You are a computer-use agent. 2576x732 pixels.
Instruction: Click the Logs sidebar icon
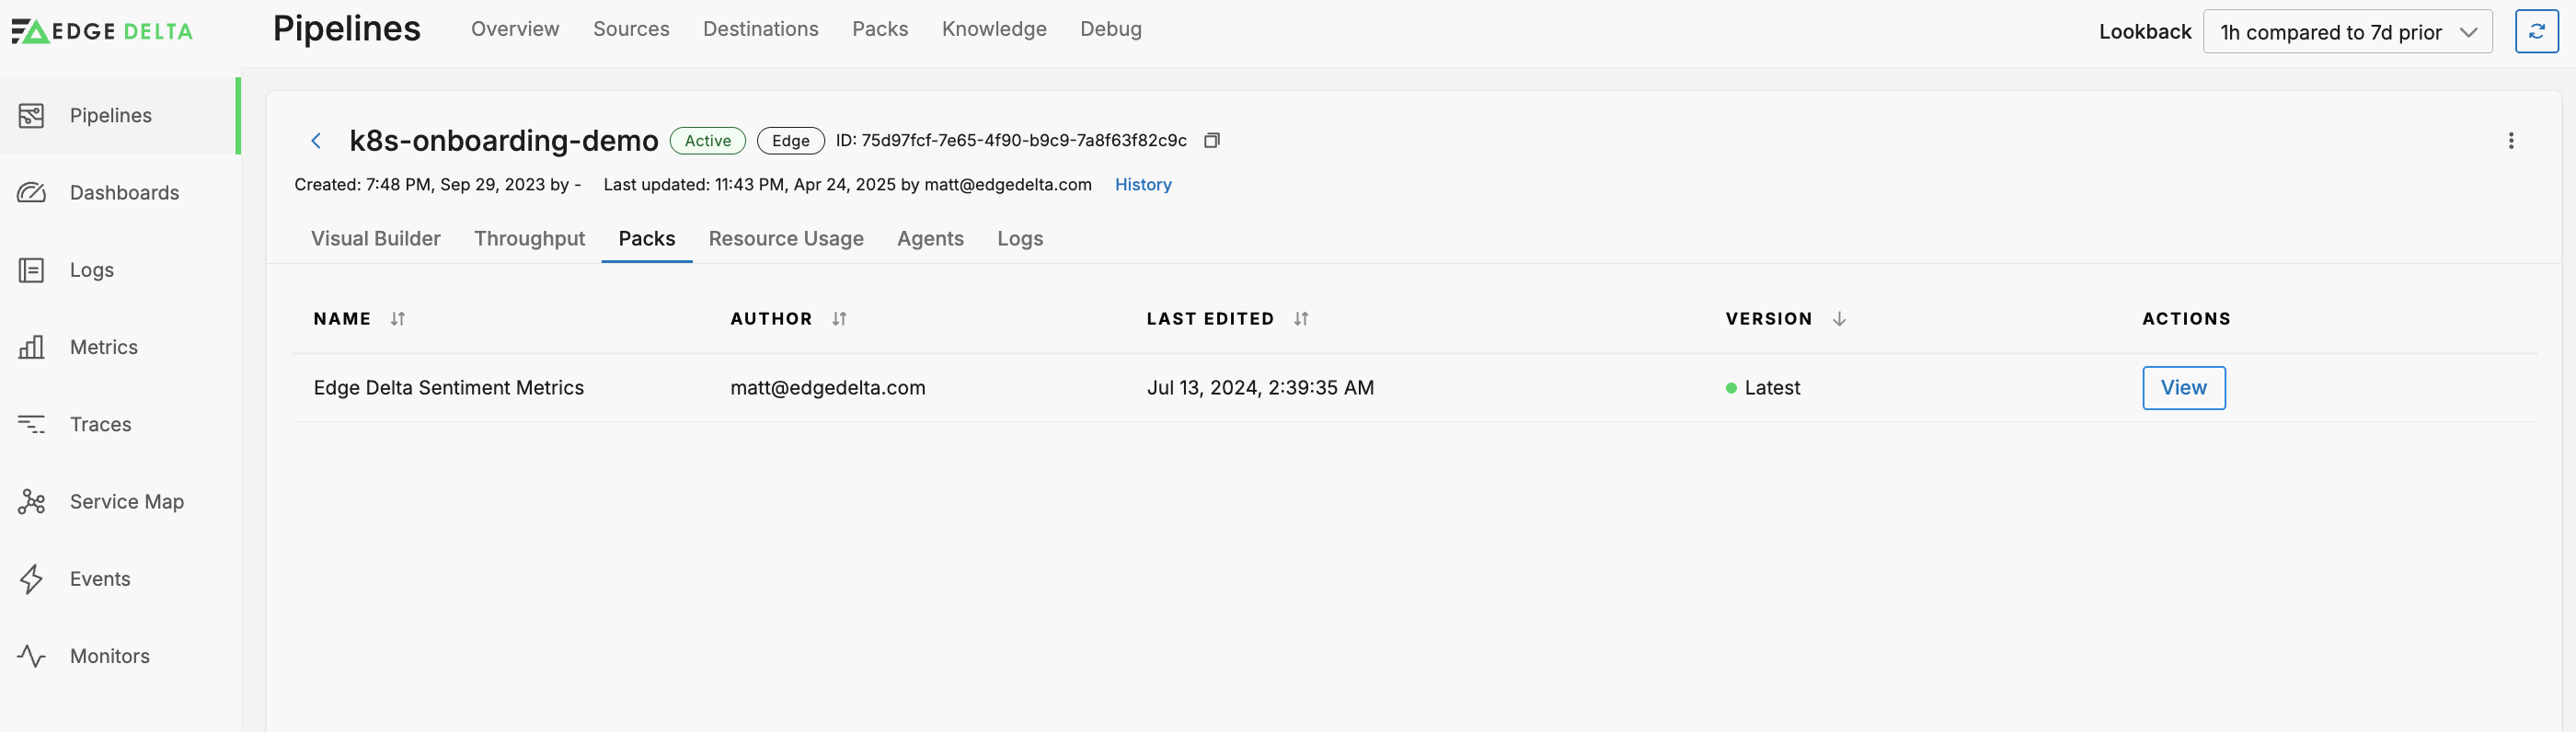(x=31, y=270)
